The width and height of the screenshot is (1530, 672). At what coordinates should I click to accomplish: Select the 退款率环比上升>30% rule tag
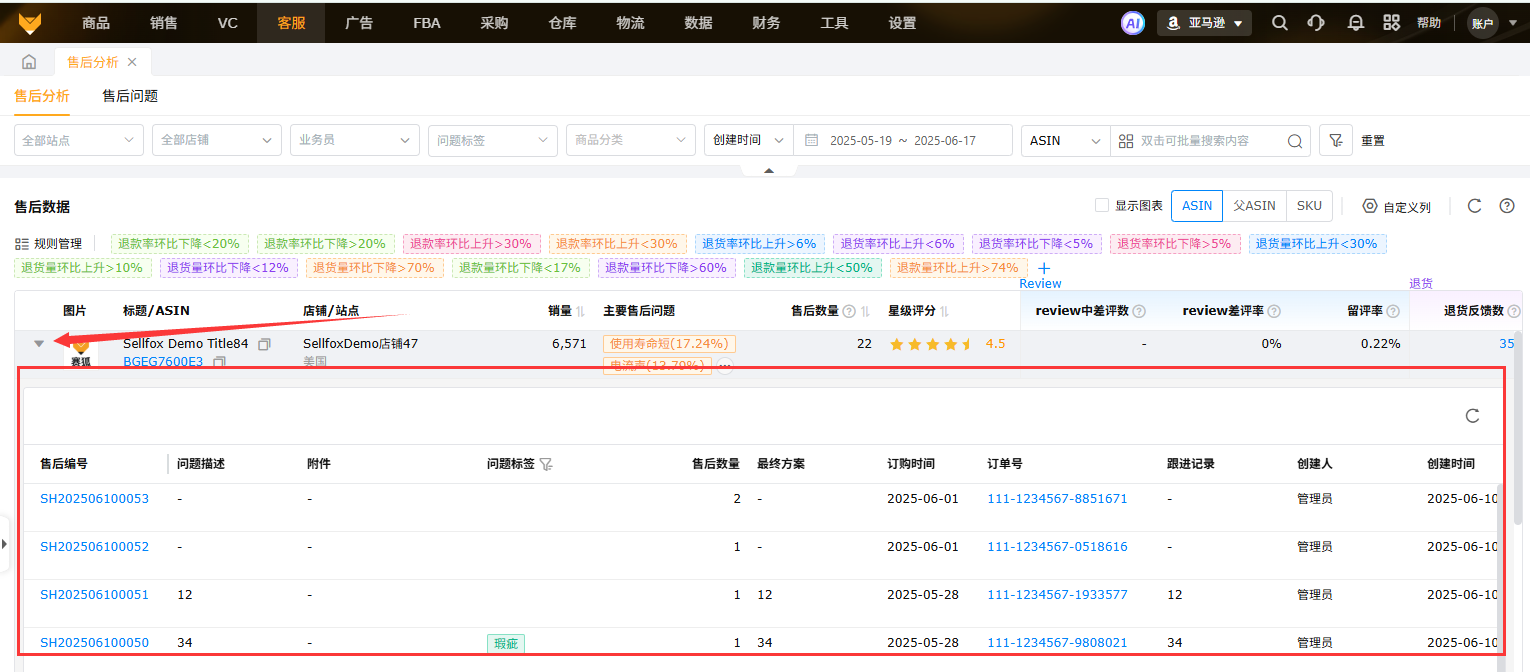(472, 243)
